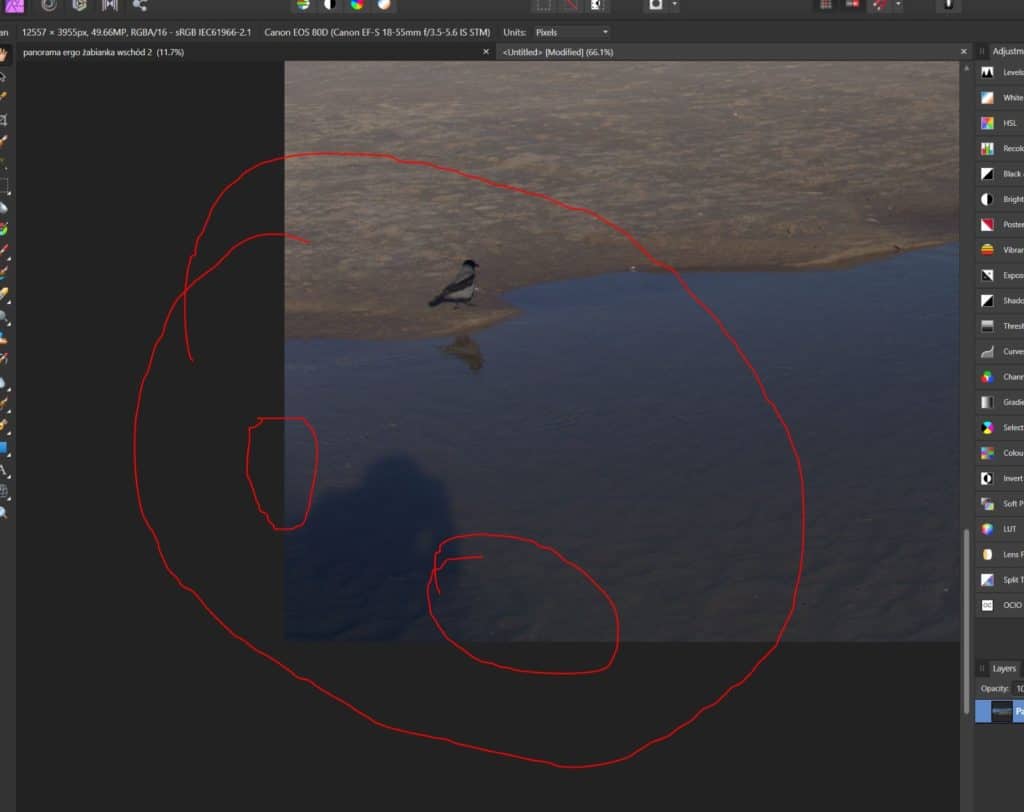This screenshot has height=812, width=1024.
Task: Toggle the quick mask button
Action: [656, 5]
